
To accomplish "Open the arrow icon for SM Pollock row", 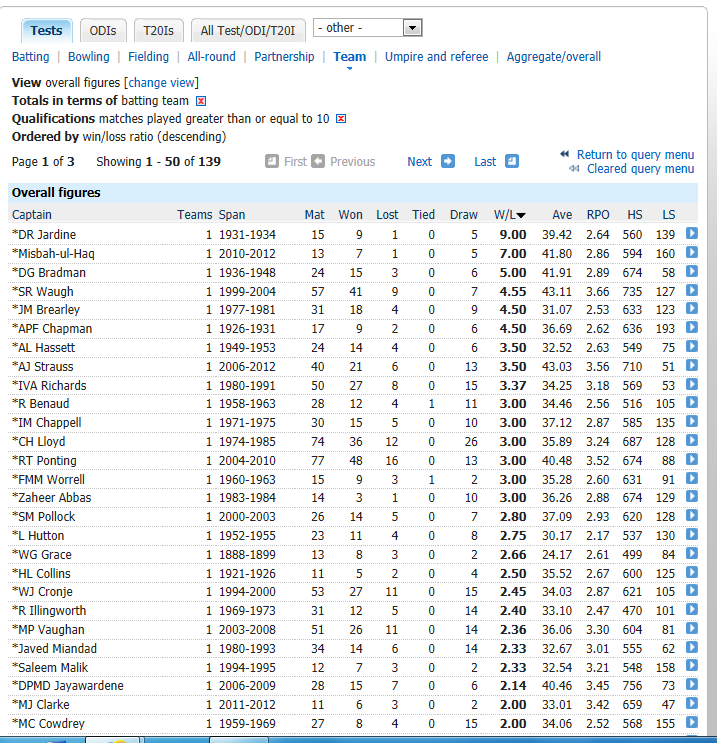I will 692,515.
